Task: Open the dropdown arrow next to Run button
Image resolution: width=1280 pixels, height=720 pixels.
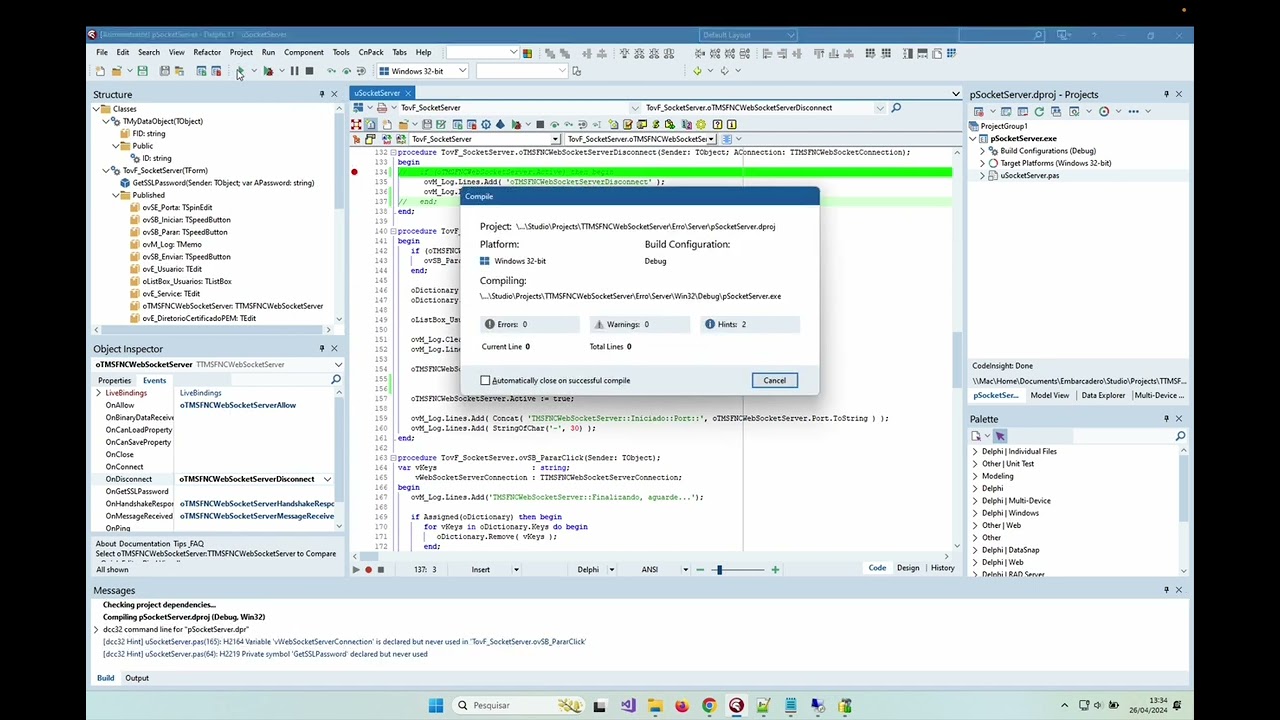Action: [x=253, y=71]
